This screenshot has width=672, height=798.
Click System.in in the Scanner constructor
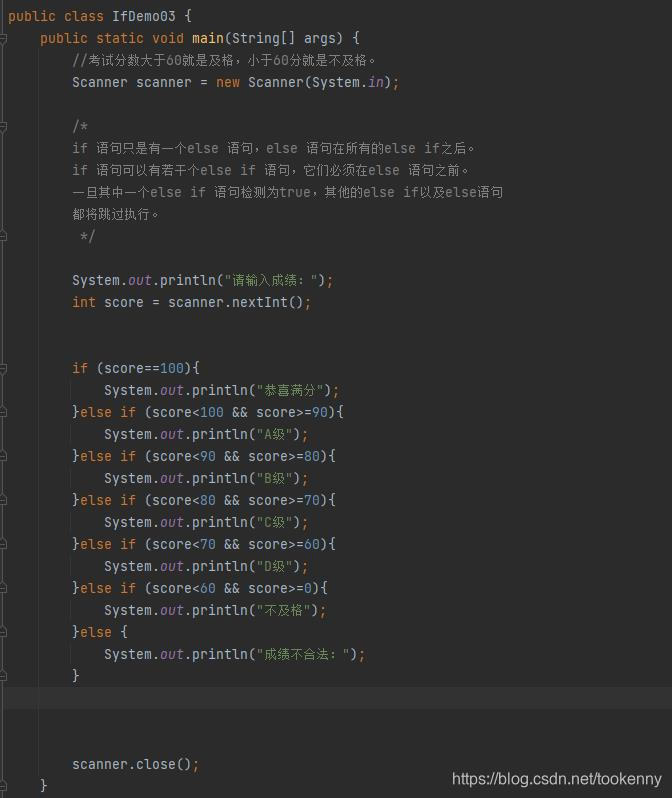pyautogui.click(x=347, y=82)
